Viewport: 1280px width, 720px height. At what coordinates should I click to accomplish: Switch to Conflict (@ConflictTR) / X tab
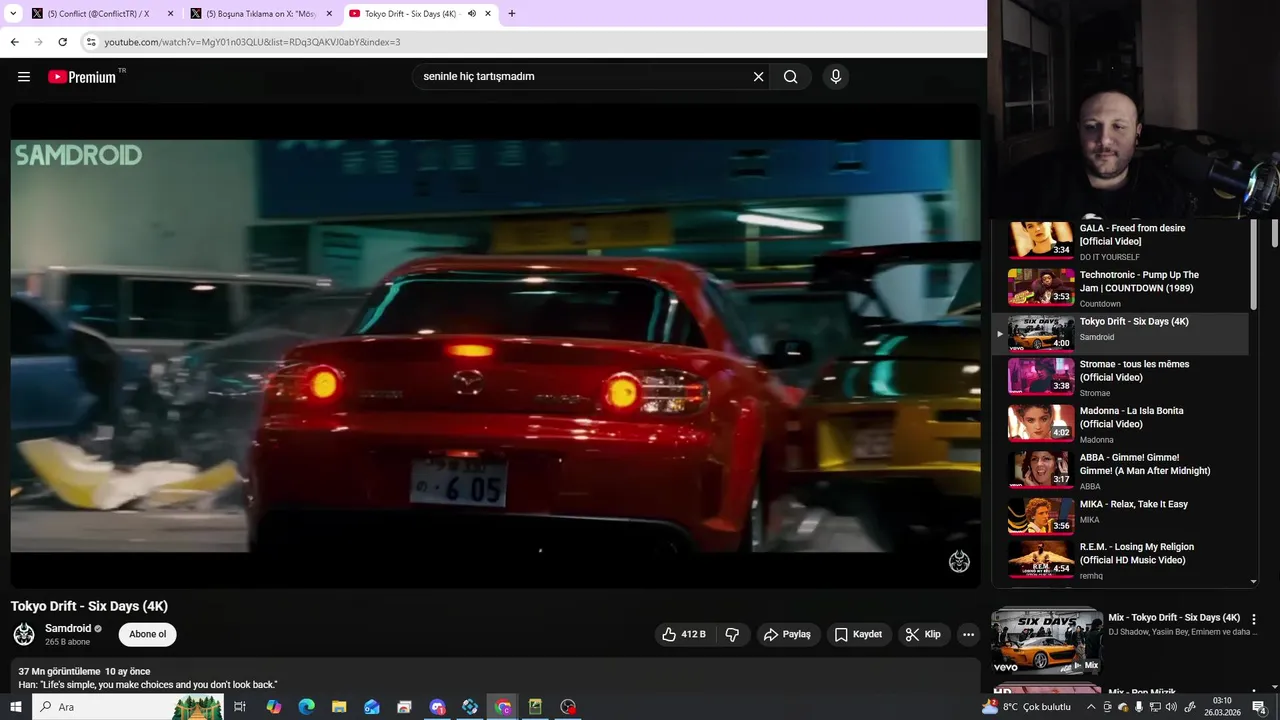101,14
